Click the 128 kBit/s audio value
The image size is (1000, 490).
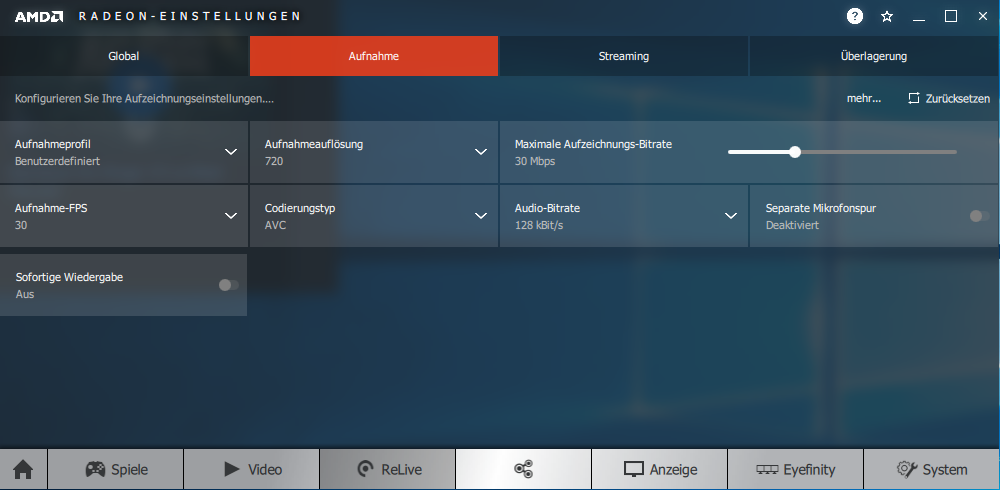coord(539,225)
